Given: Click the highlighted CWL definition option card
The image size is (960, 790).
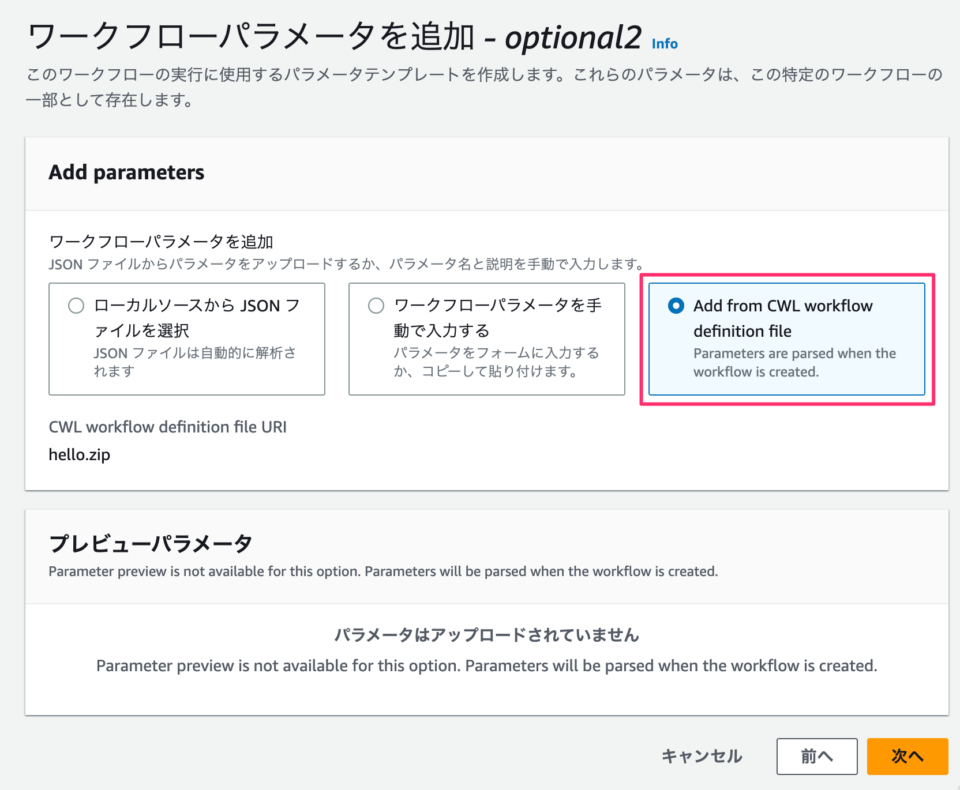Looking at the screenshot, I should pyautogui.click(x=787, y=338).
